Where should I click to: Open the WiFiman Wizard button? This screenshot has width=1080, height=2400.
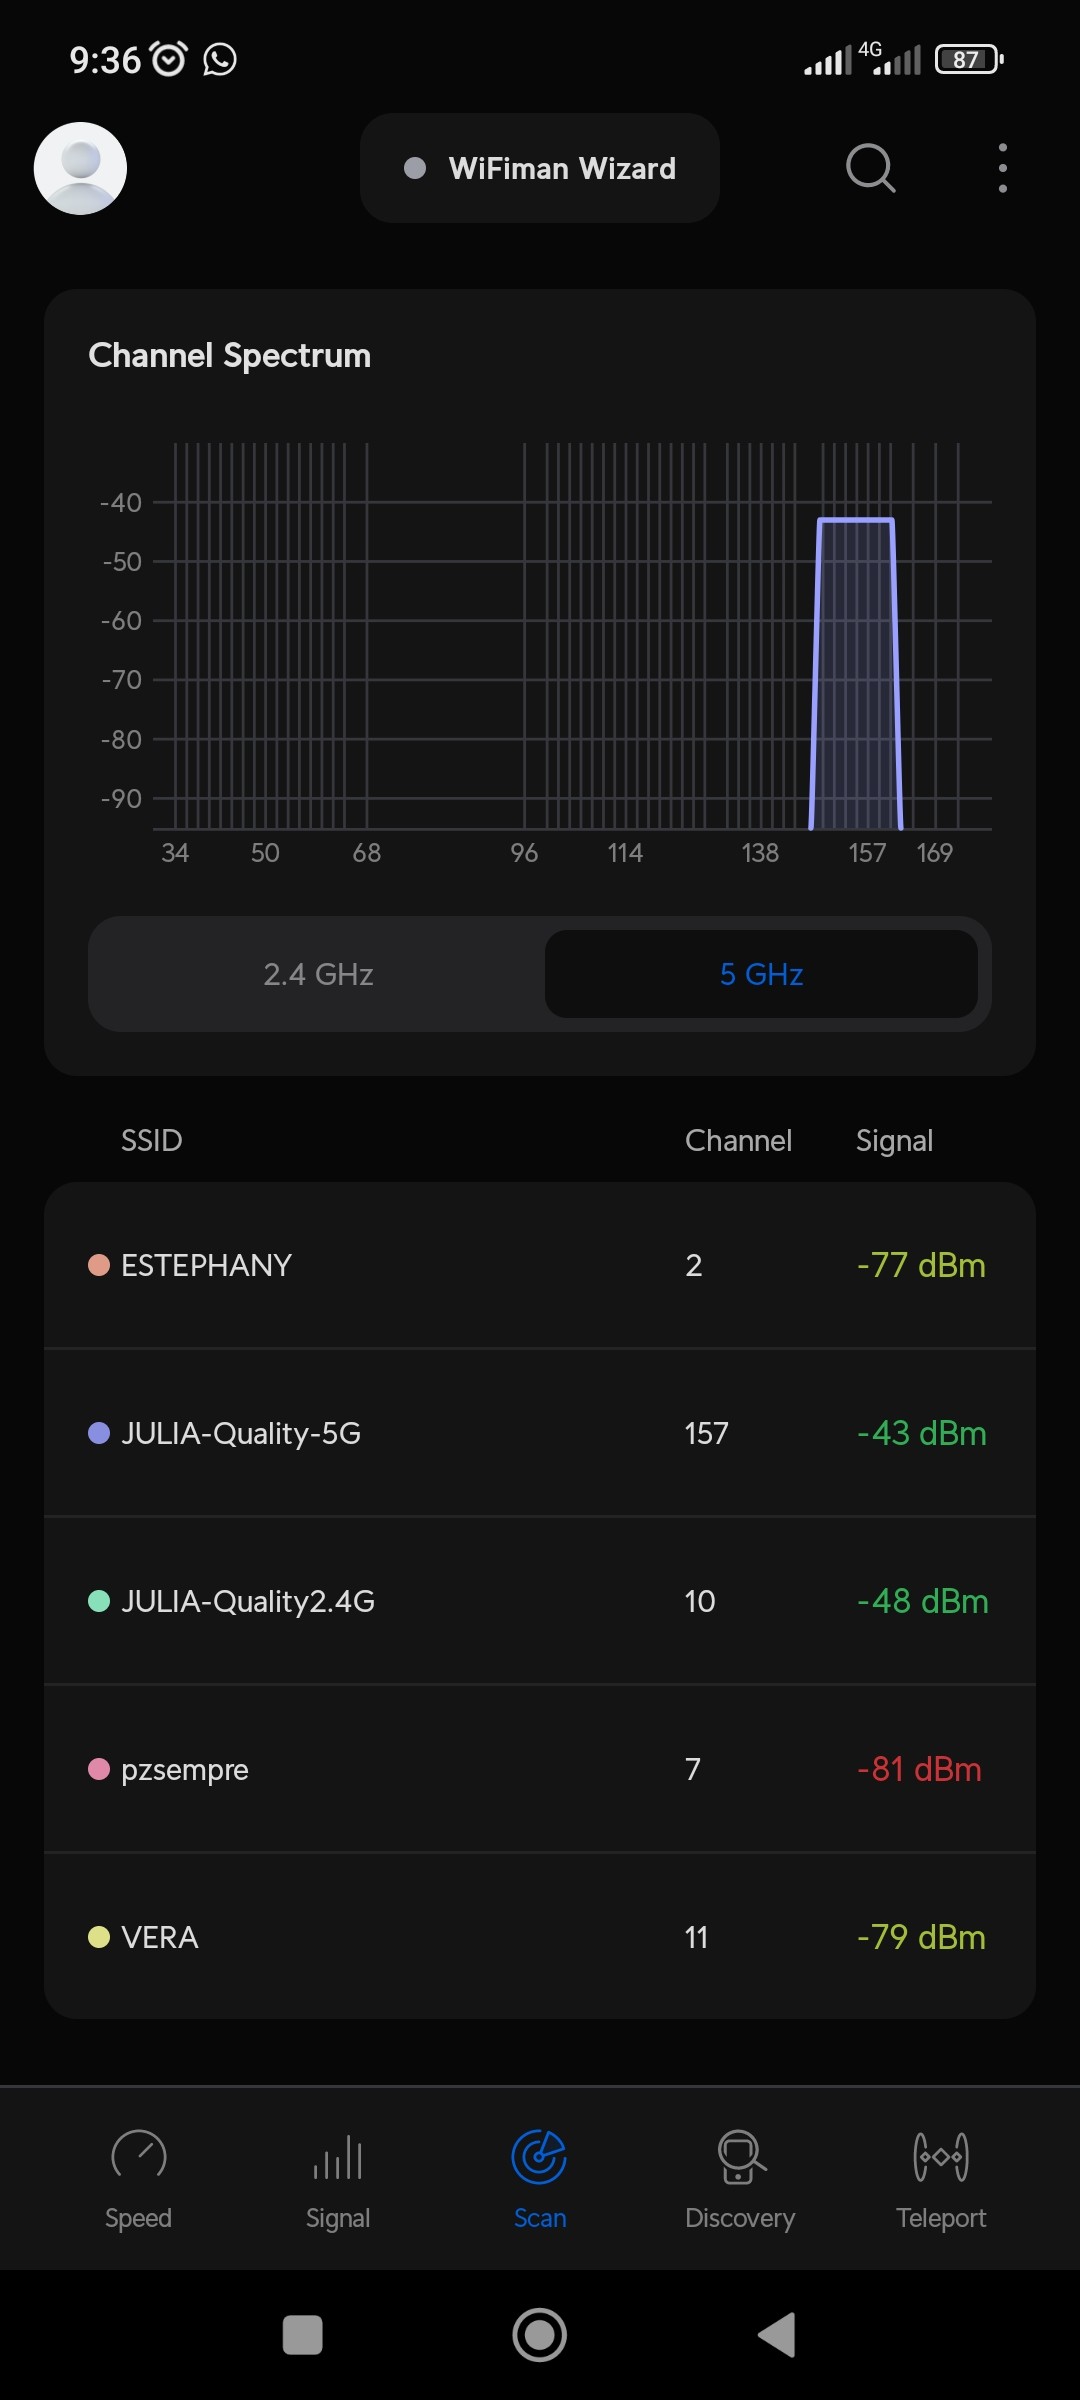[540, 168]
